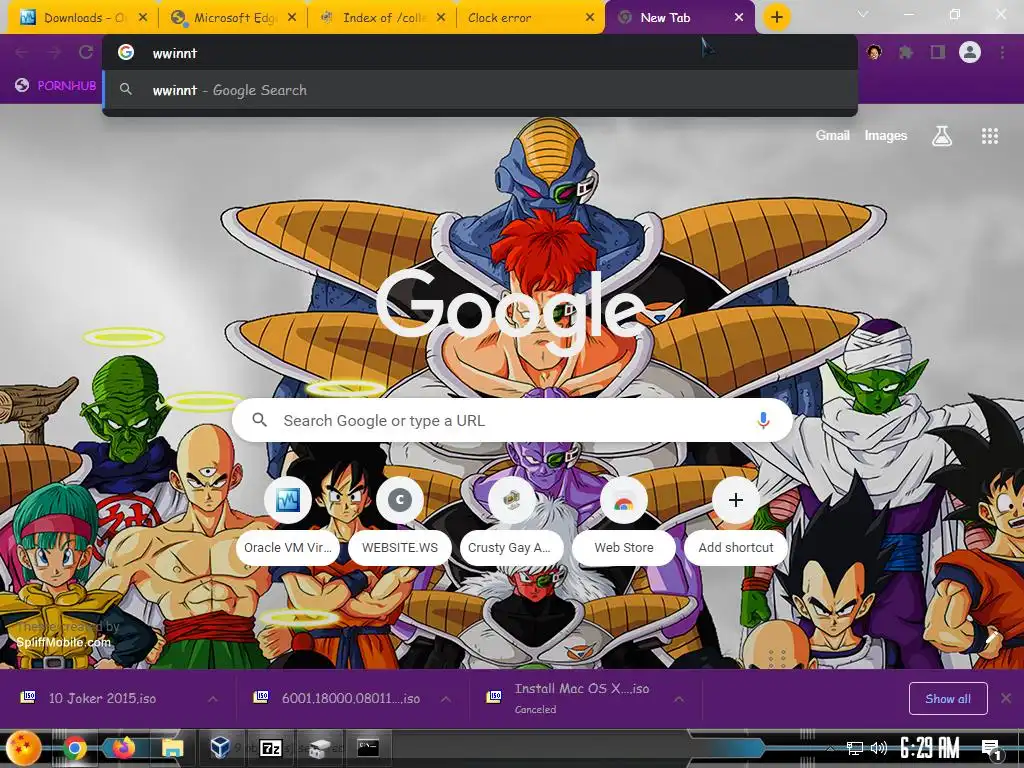Go forward with the forward arrow
The image size is (1024, 768).
54,52
